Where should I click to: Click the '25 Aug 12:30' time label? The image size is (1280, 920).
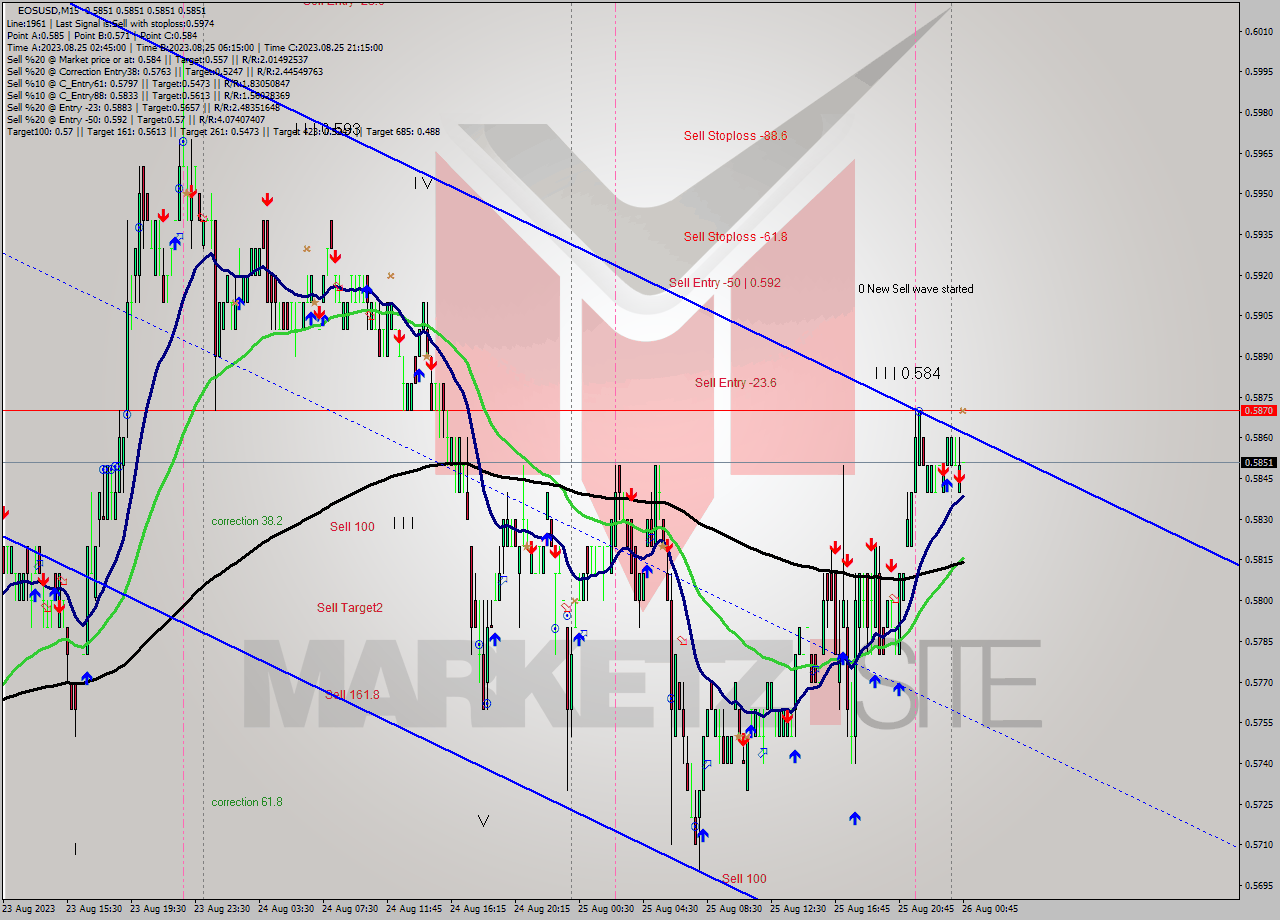[798, 909]
